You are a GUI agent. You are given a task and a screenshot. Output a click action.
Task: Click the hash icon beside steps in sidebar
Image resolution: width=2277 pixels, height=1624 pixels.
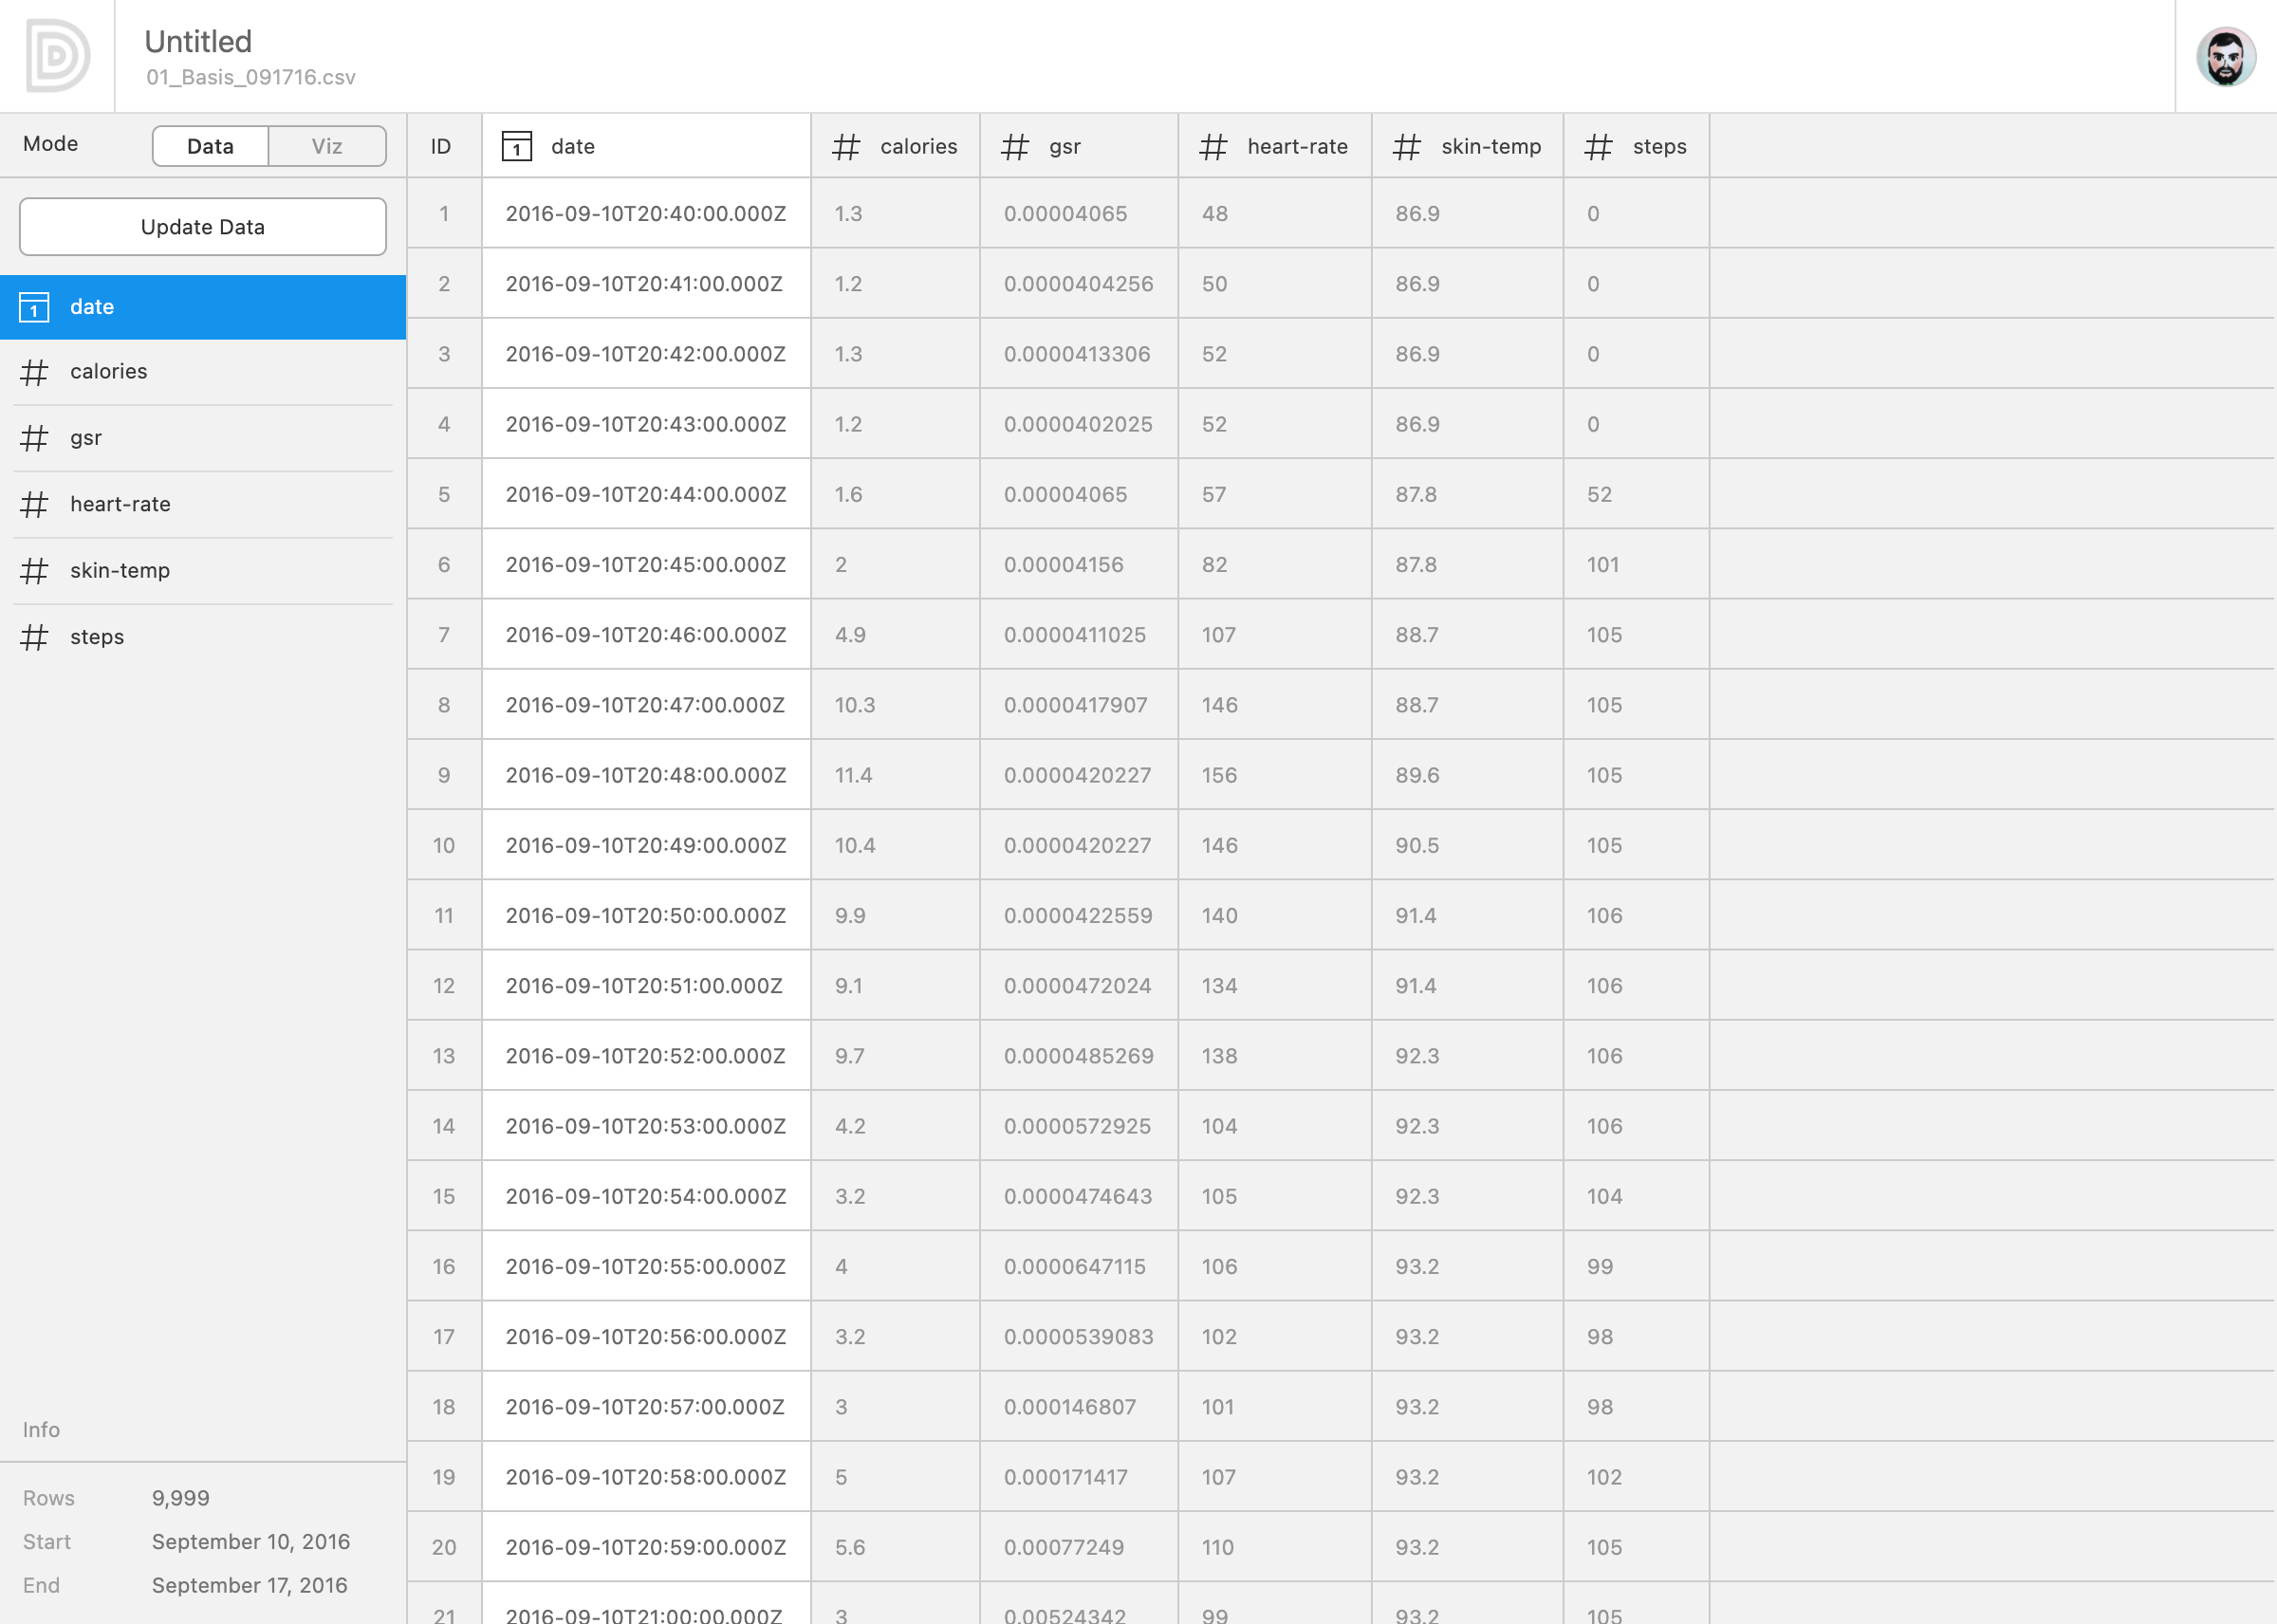(34, 637)
